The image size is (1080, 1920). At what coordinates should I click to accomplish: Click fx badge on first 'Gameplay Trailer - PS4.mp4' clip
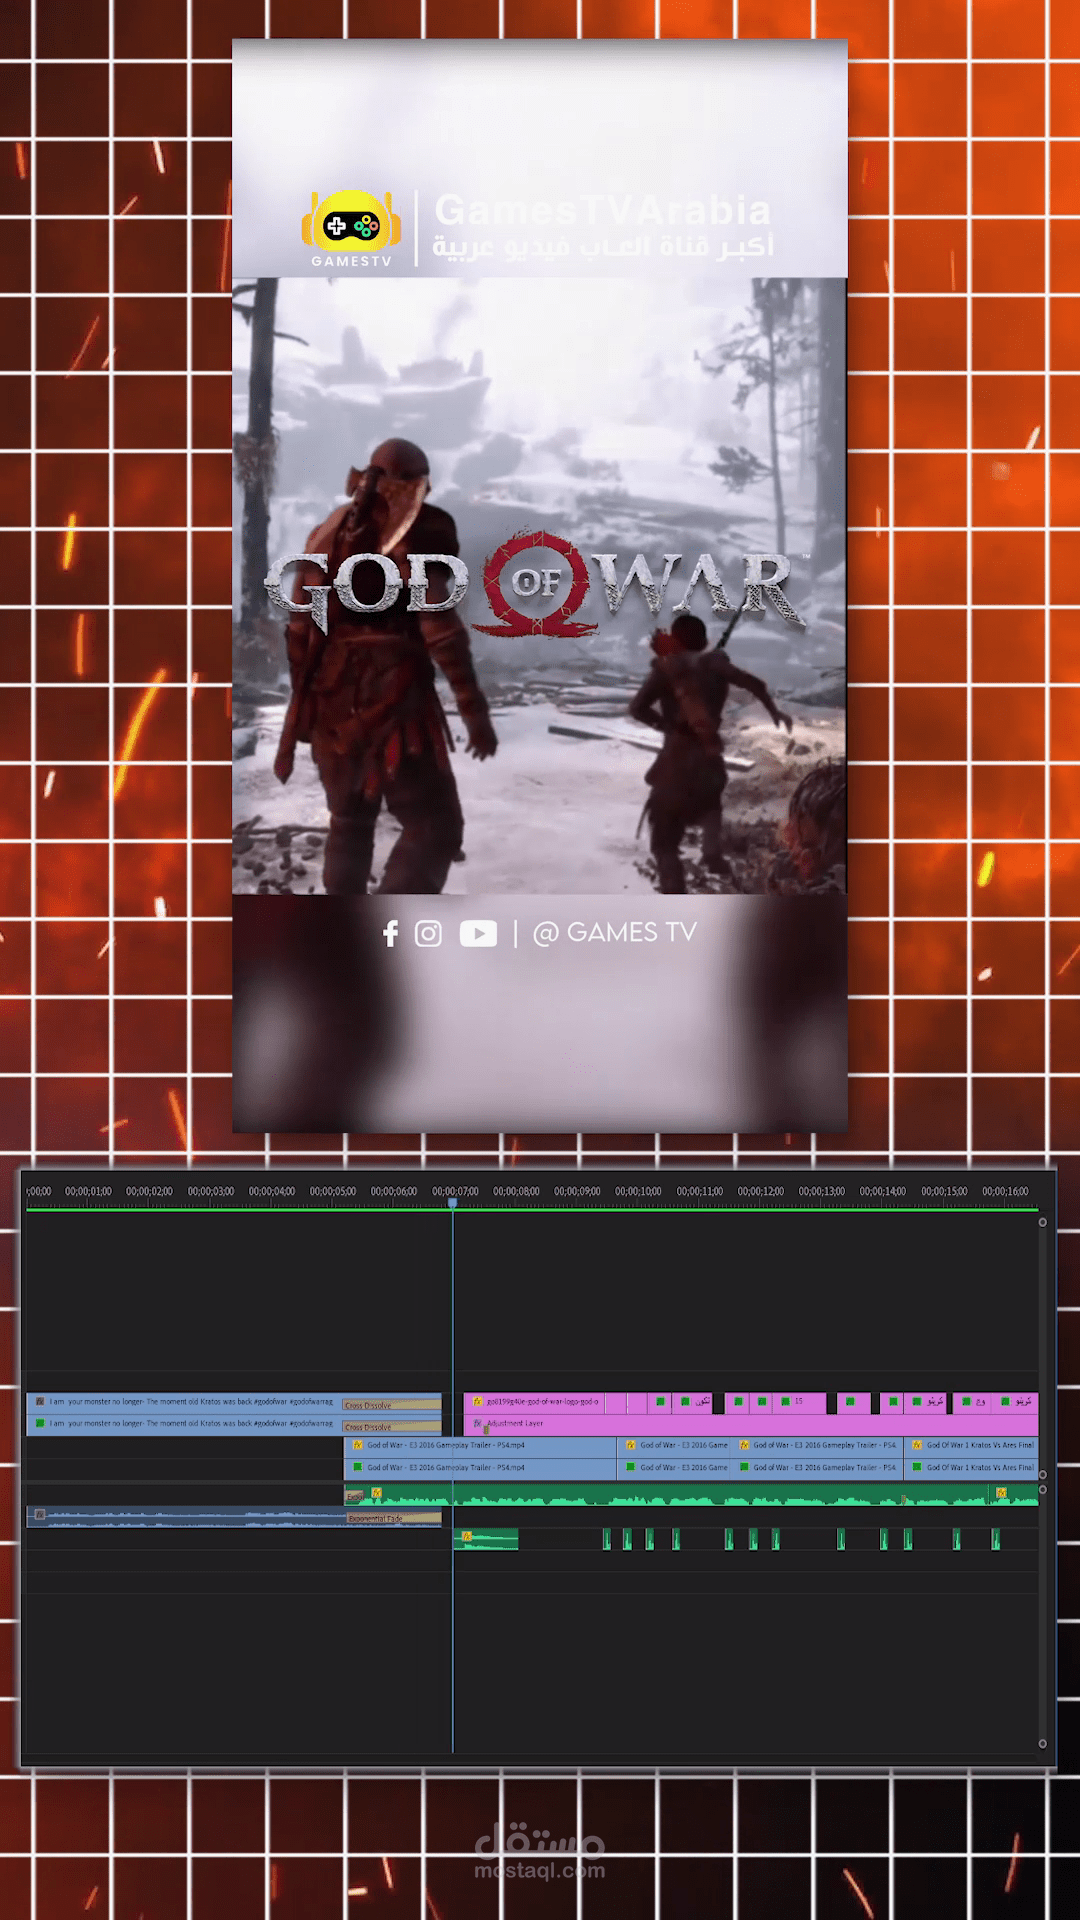pos(357,1444)
